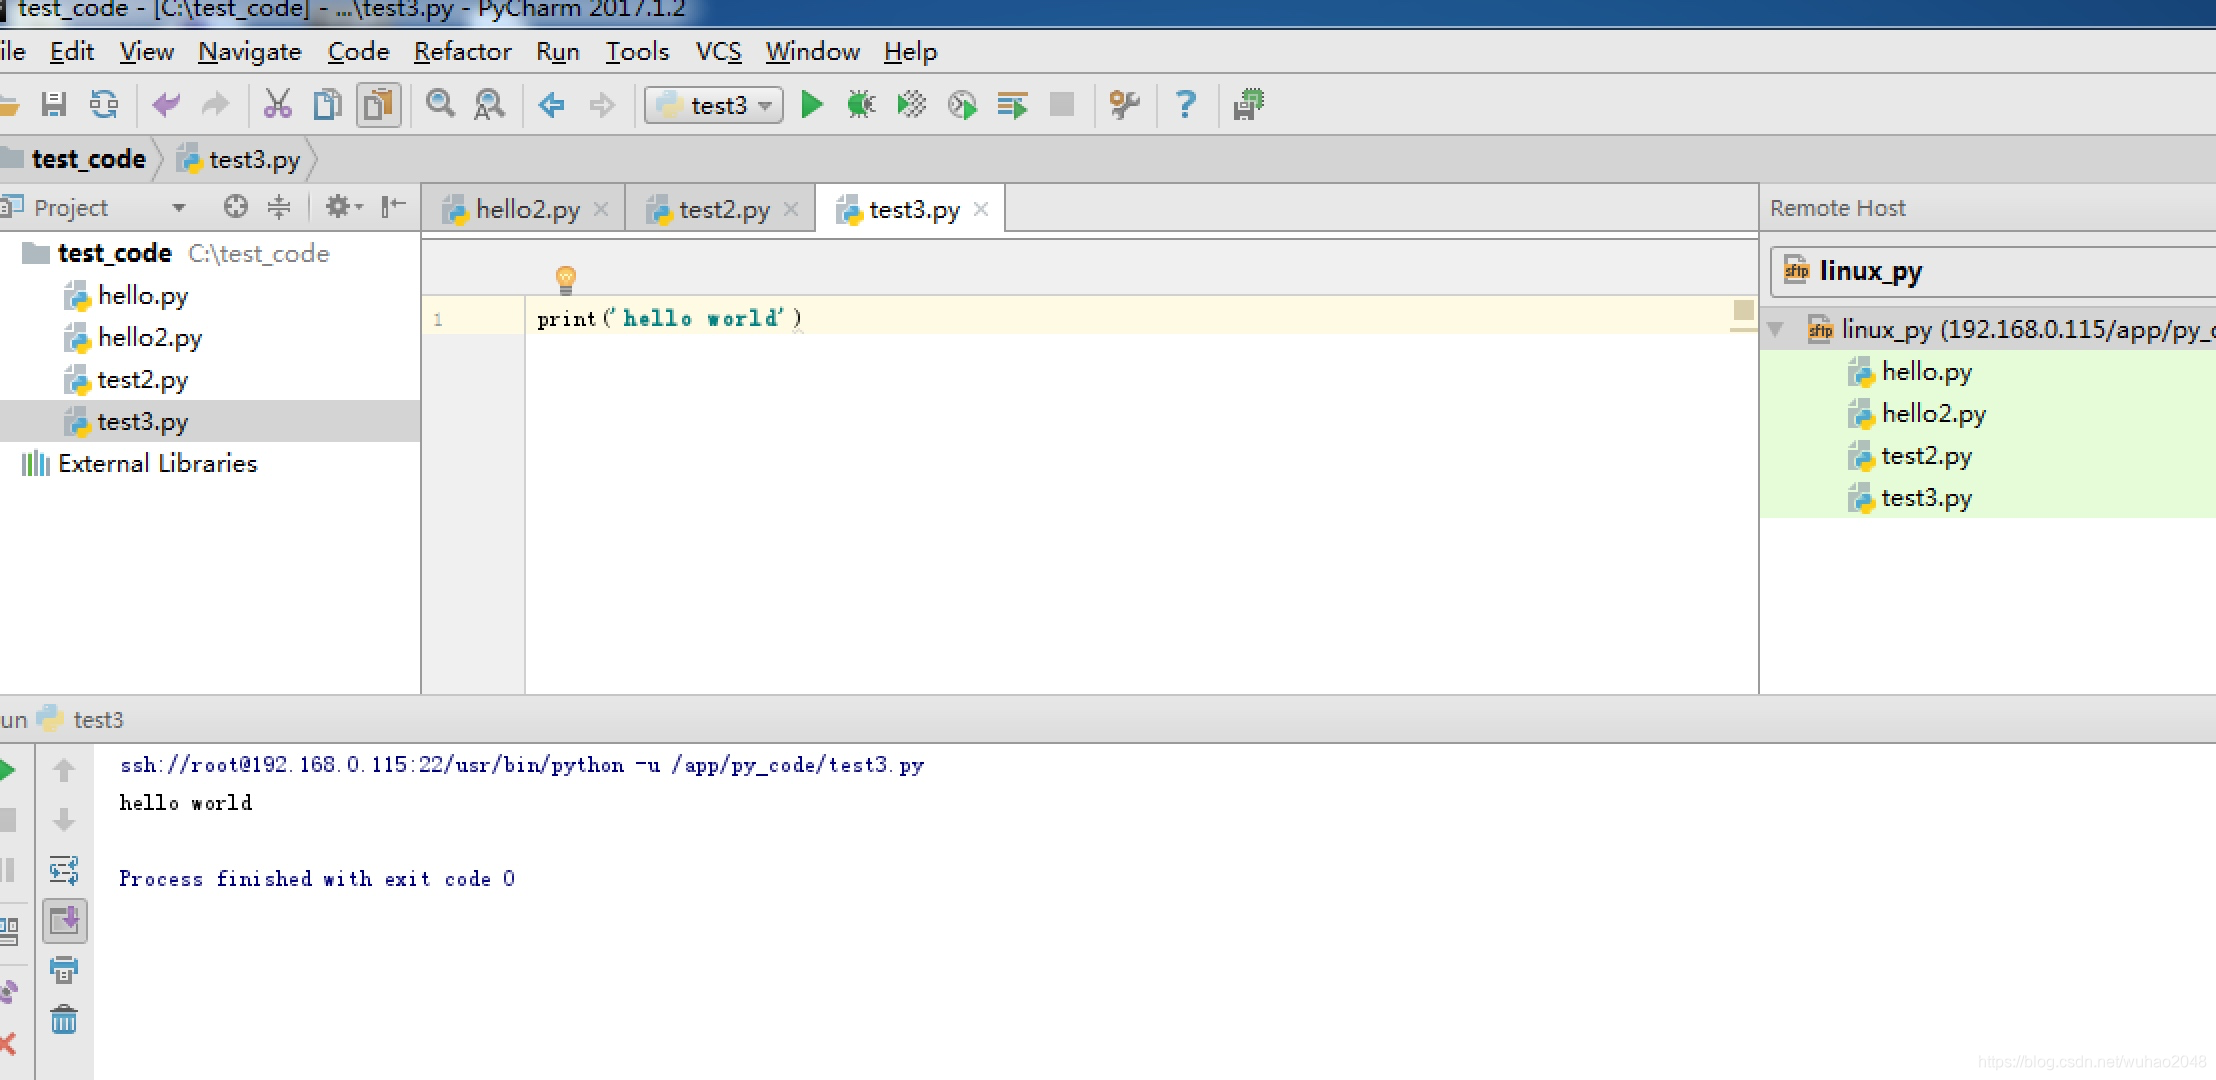The width and height of the screenshot is (2216, 1080).
Task: Run test3 with coverage icon
Action: pos(911,104)
